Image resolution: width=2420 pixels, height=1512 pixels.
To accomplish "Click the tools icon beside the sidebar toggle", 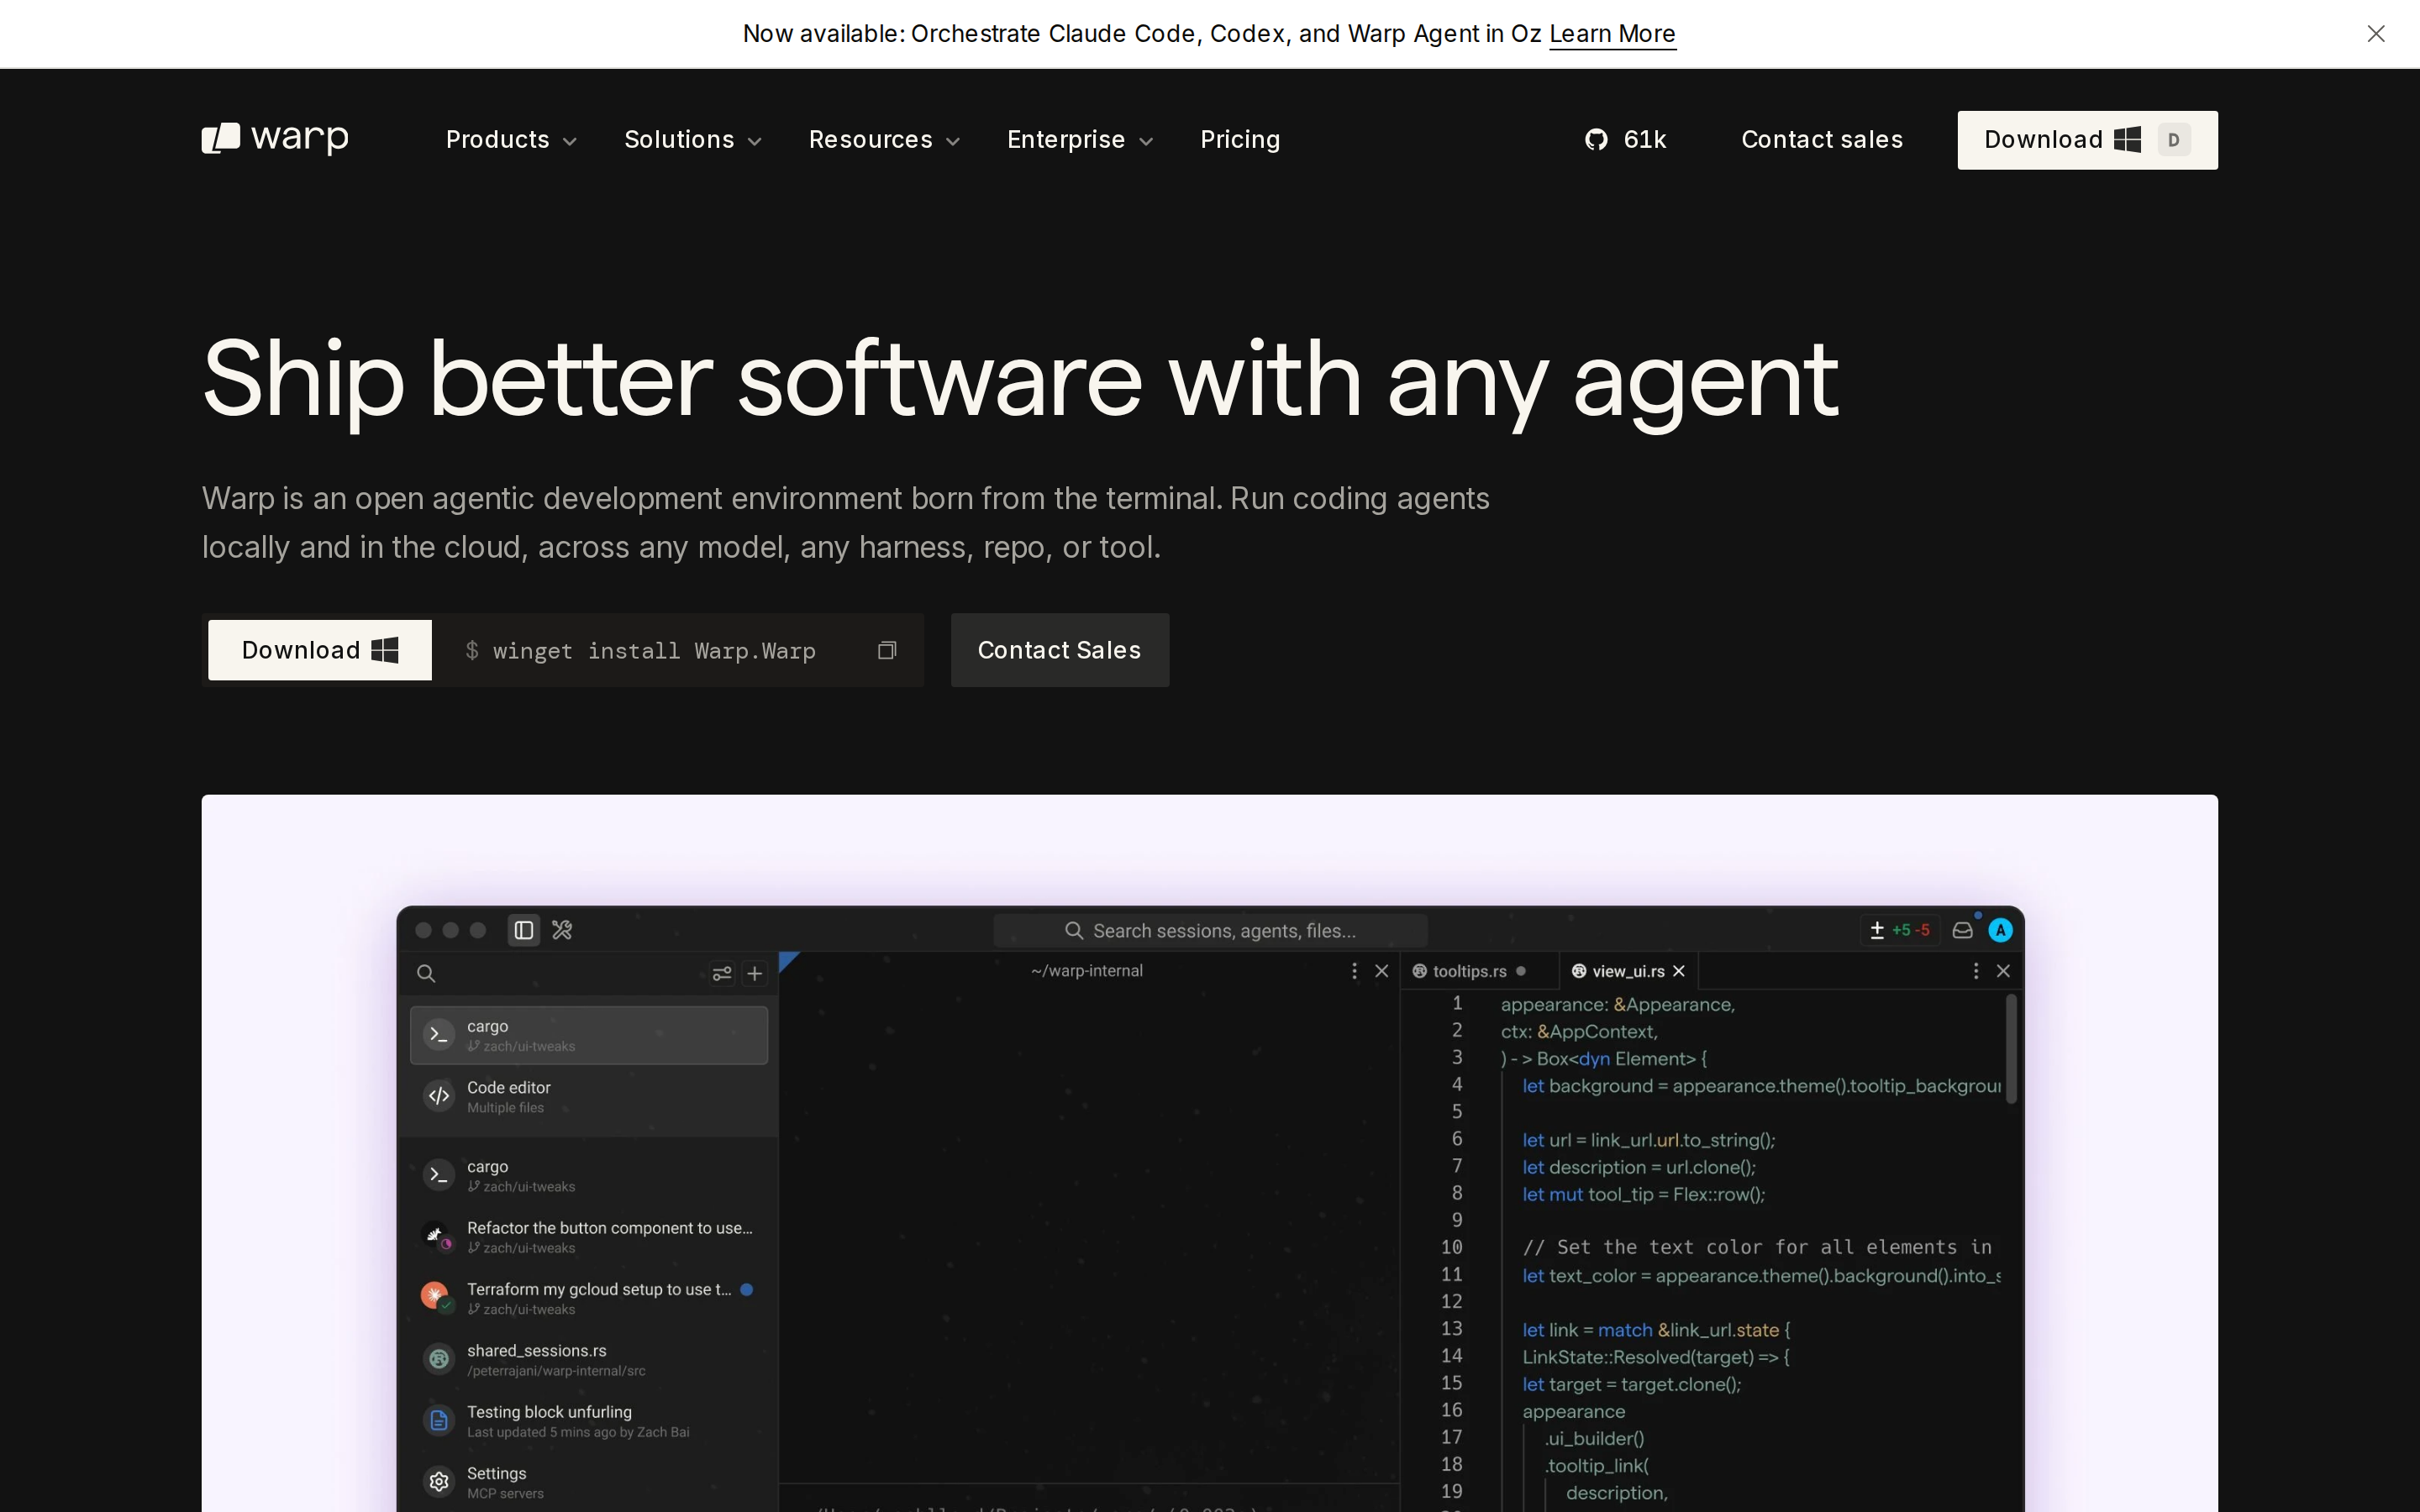I will coord(562,930).
